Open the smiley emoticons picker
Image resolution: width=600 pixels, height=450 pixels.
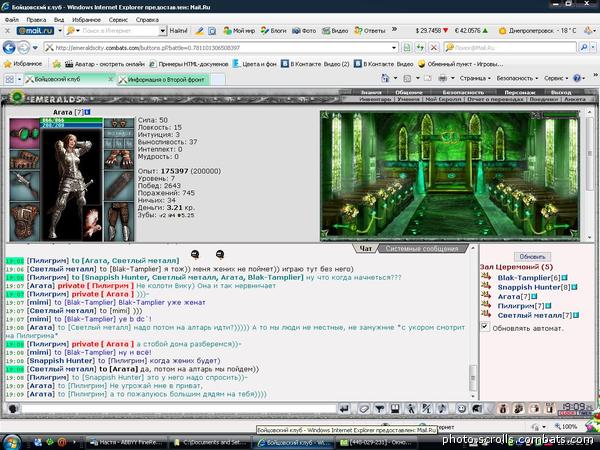pos(462,409)
